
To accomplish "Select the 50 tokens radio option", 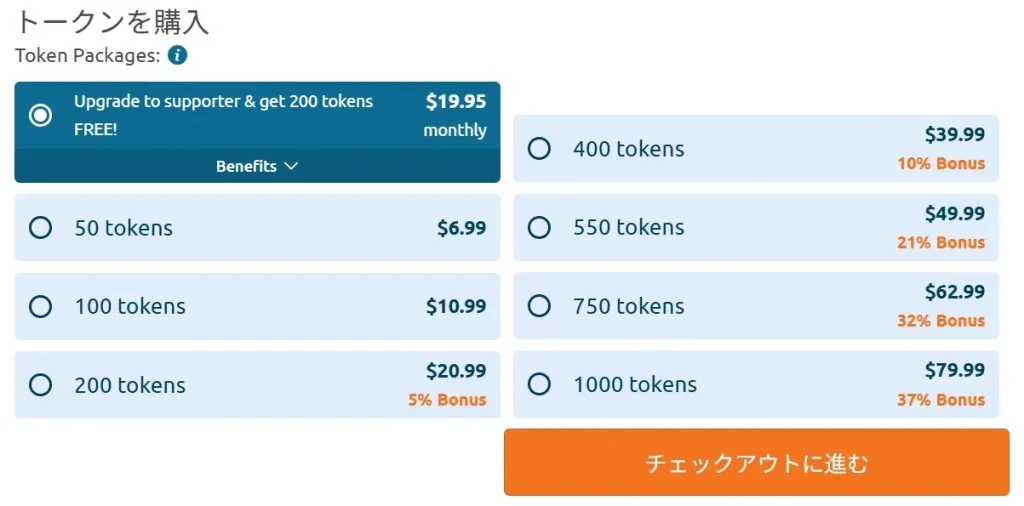I will tap(40, 228).
